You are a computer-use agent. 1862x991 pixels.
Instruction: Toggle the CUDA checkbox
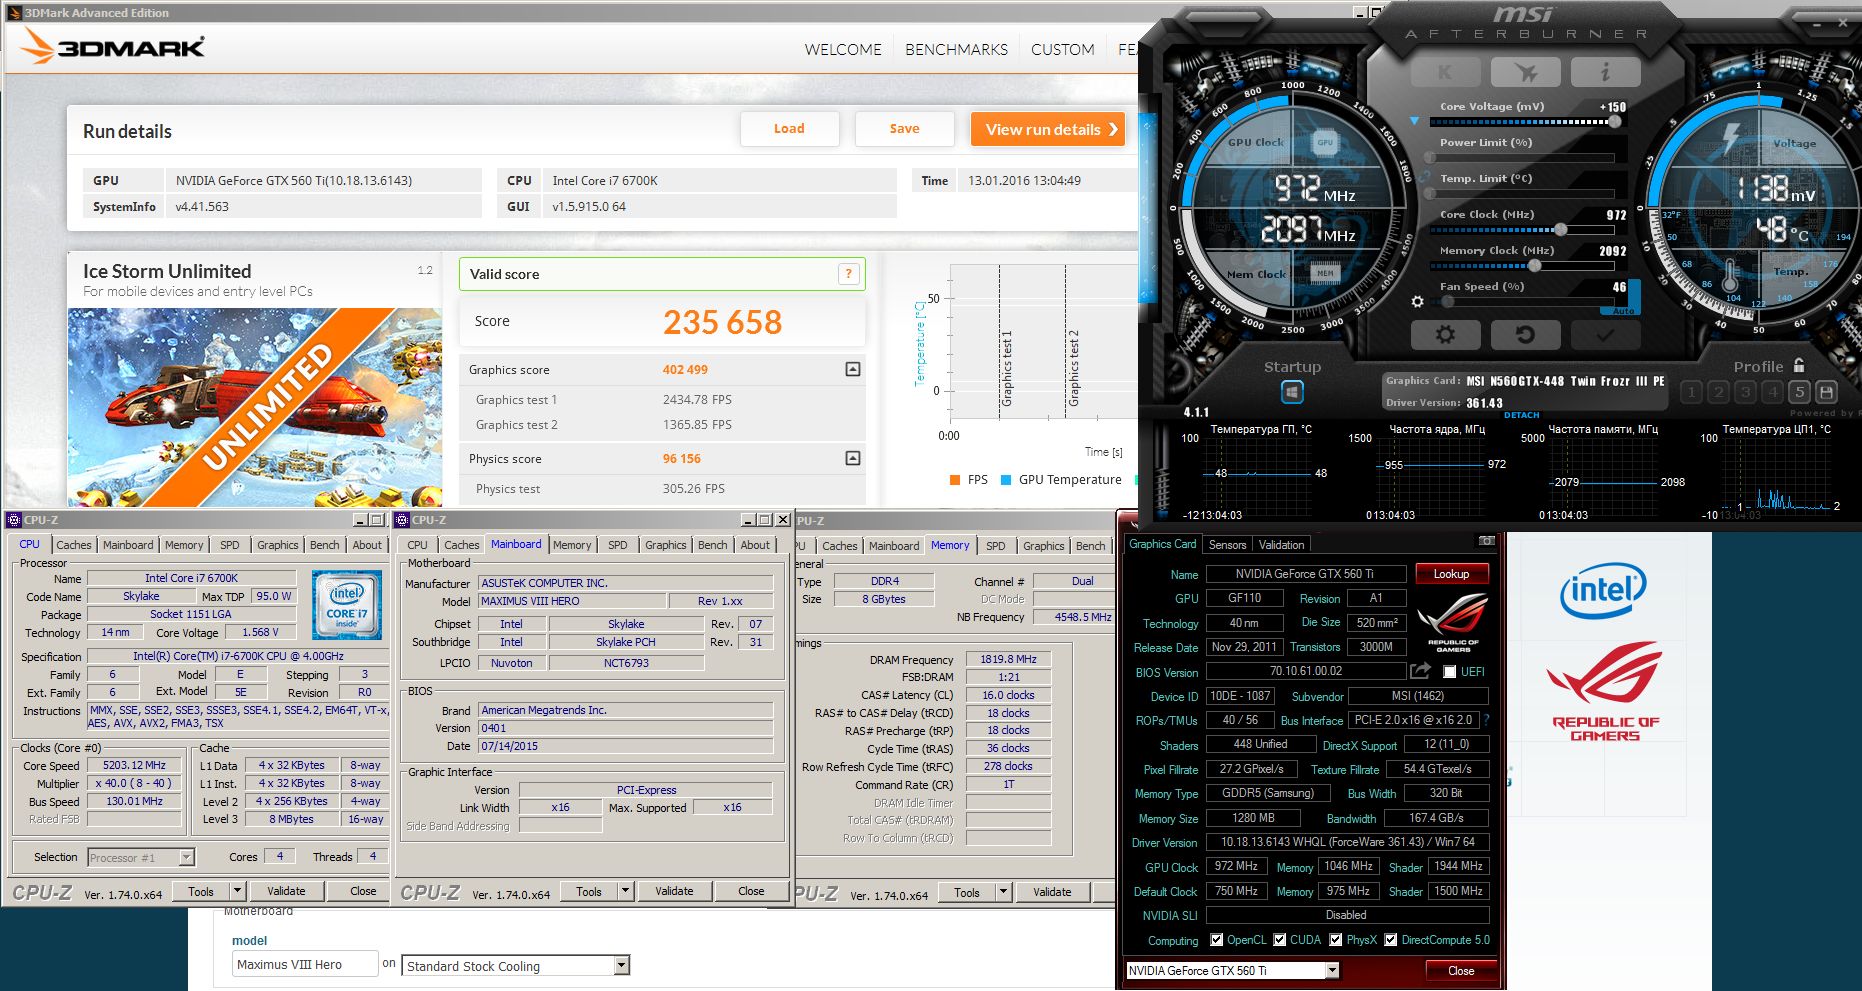[1279, 940]
